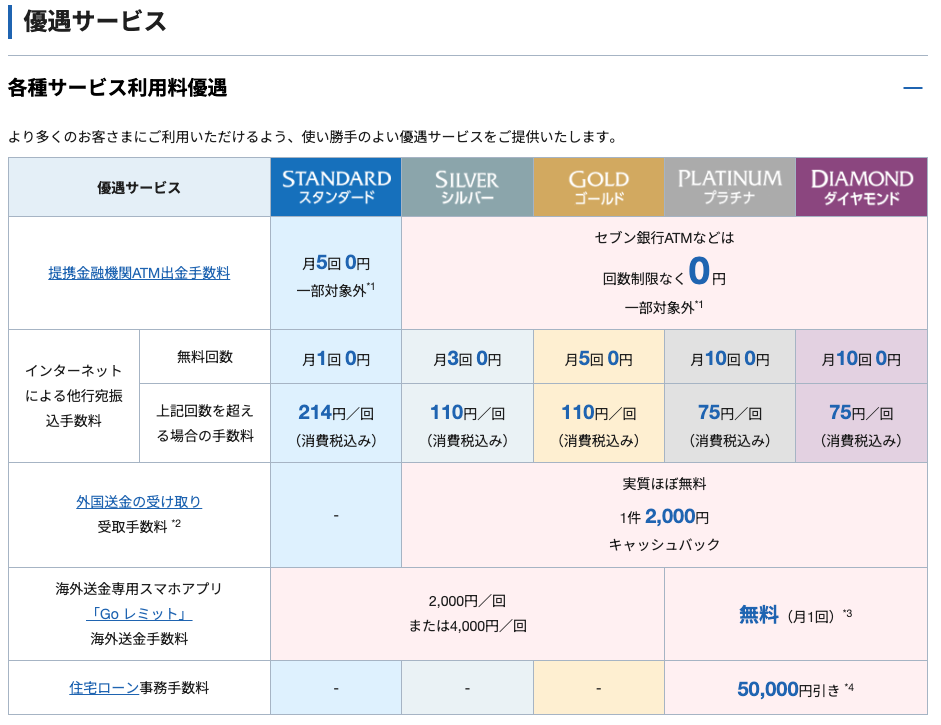The width and height of the screenshot is (941, 725).
Task: Click the 海外送金専用スマホアプリ label
Action: pos(139,589)
